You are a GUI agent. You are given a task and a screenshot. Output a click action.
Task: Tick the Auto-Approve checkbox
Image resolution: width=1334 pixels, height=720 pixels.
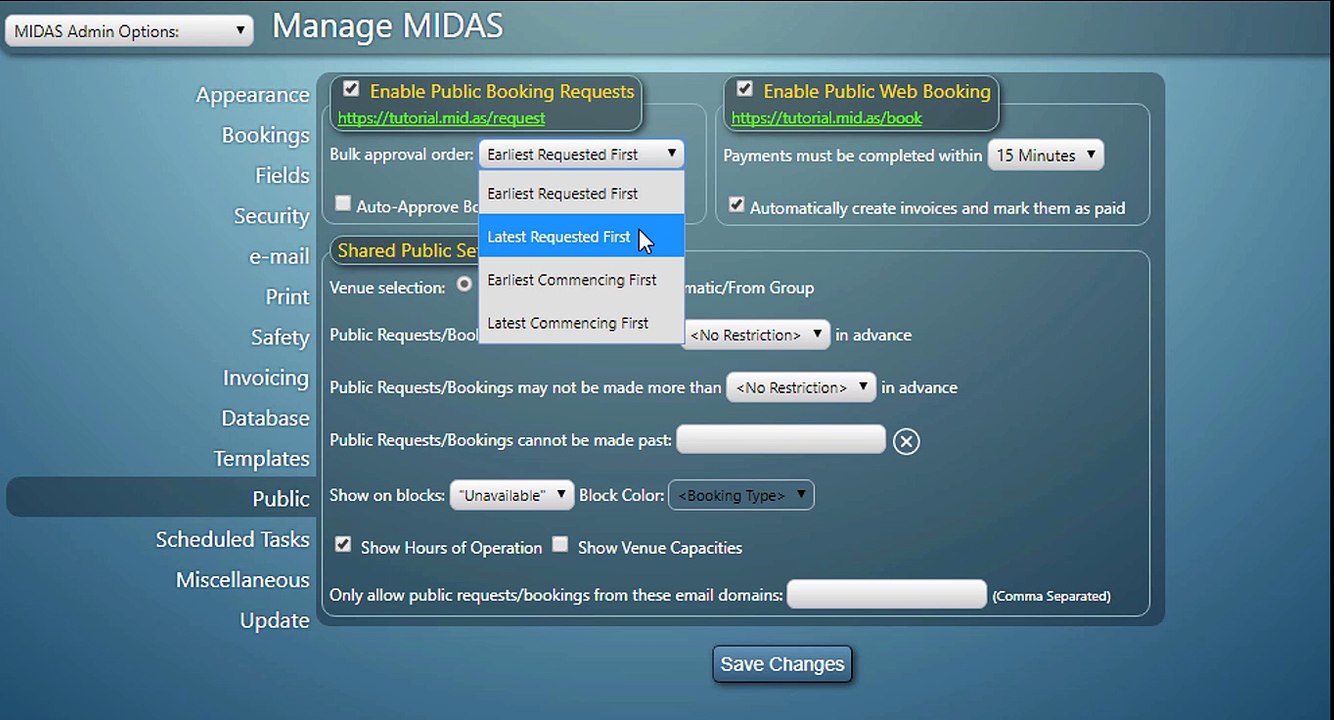343,204
